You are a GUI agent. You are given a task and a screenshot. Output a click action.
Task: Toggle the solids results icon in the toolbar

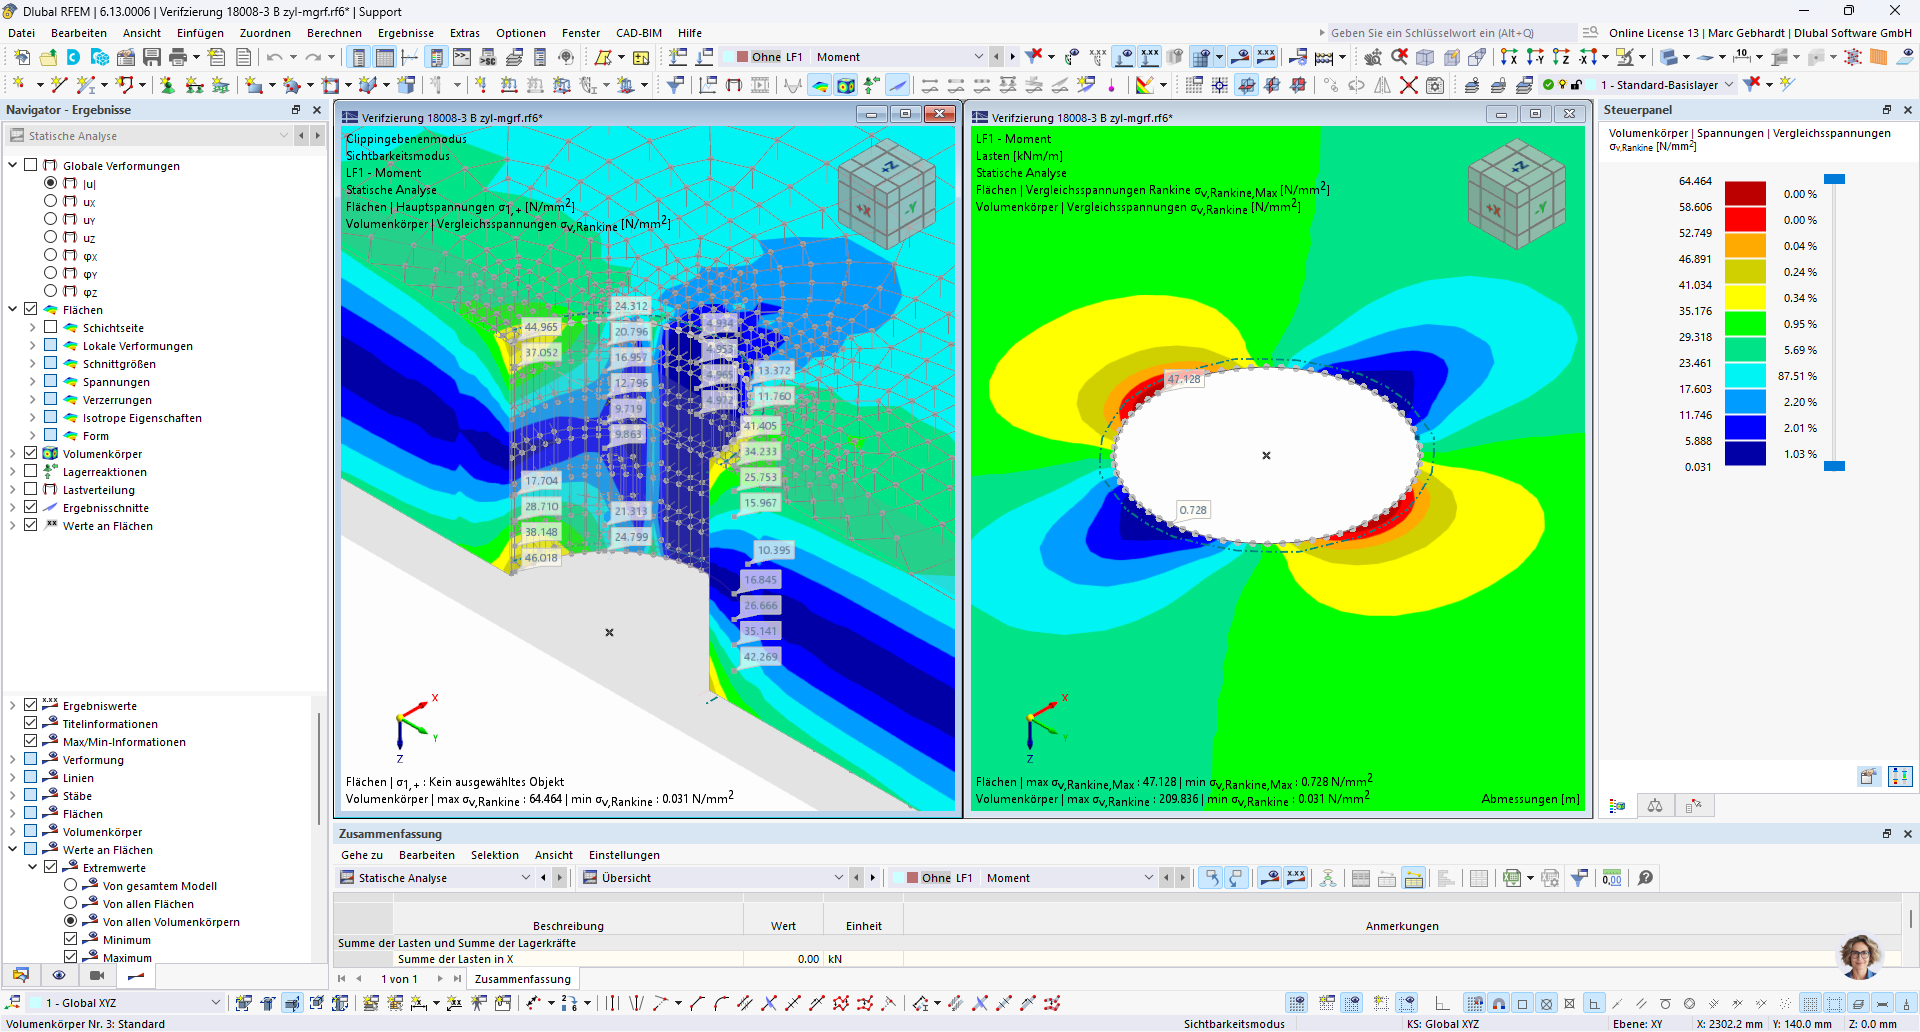(846, 85)
